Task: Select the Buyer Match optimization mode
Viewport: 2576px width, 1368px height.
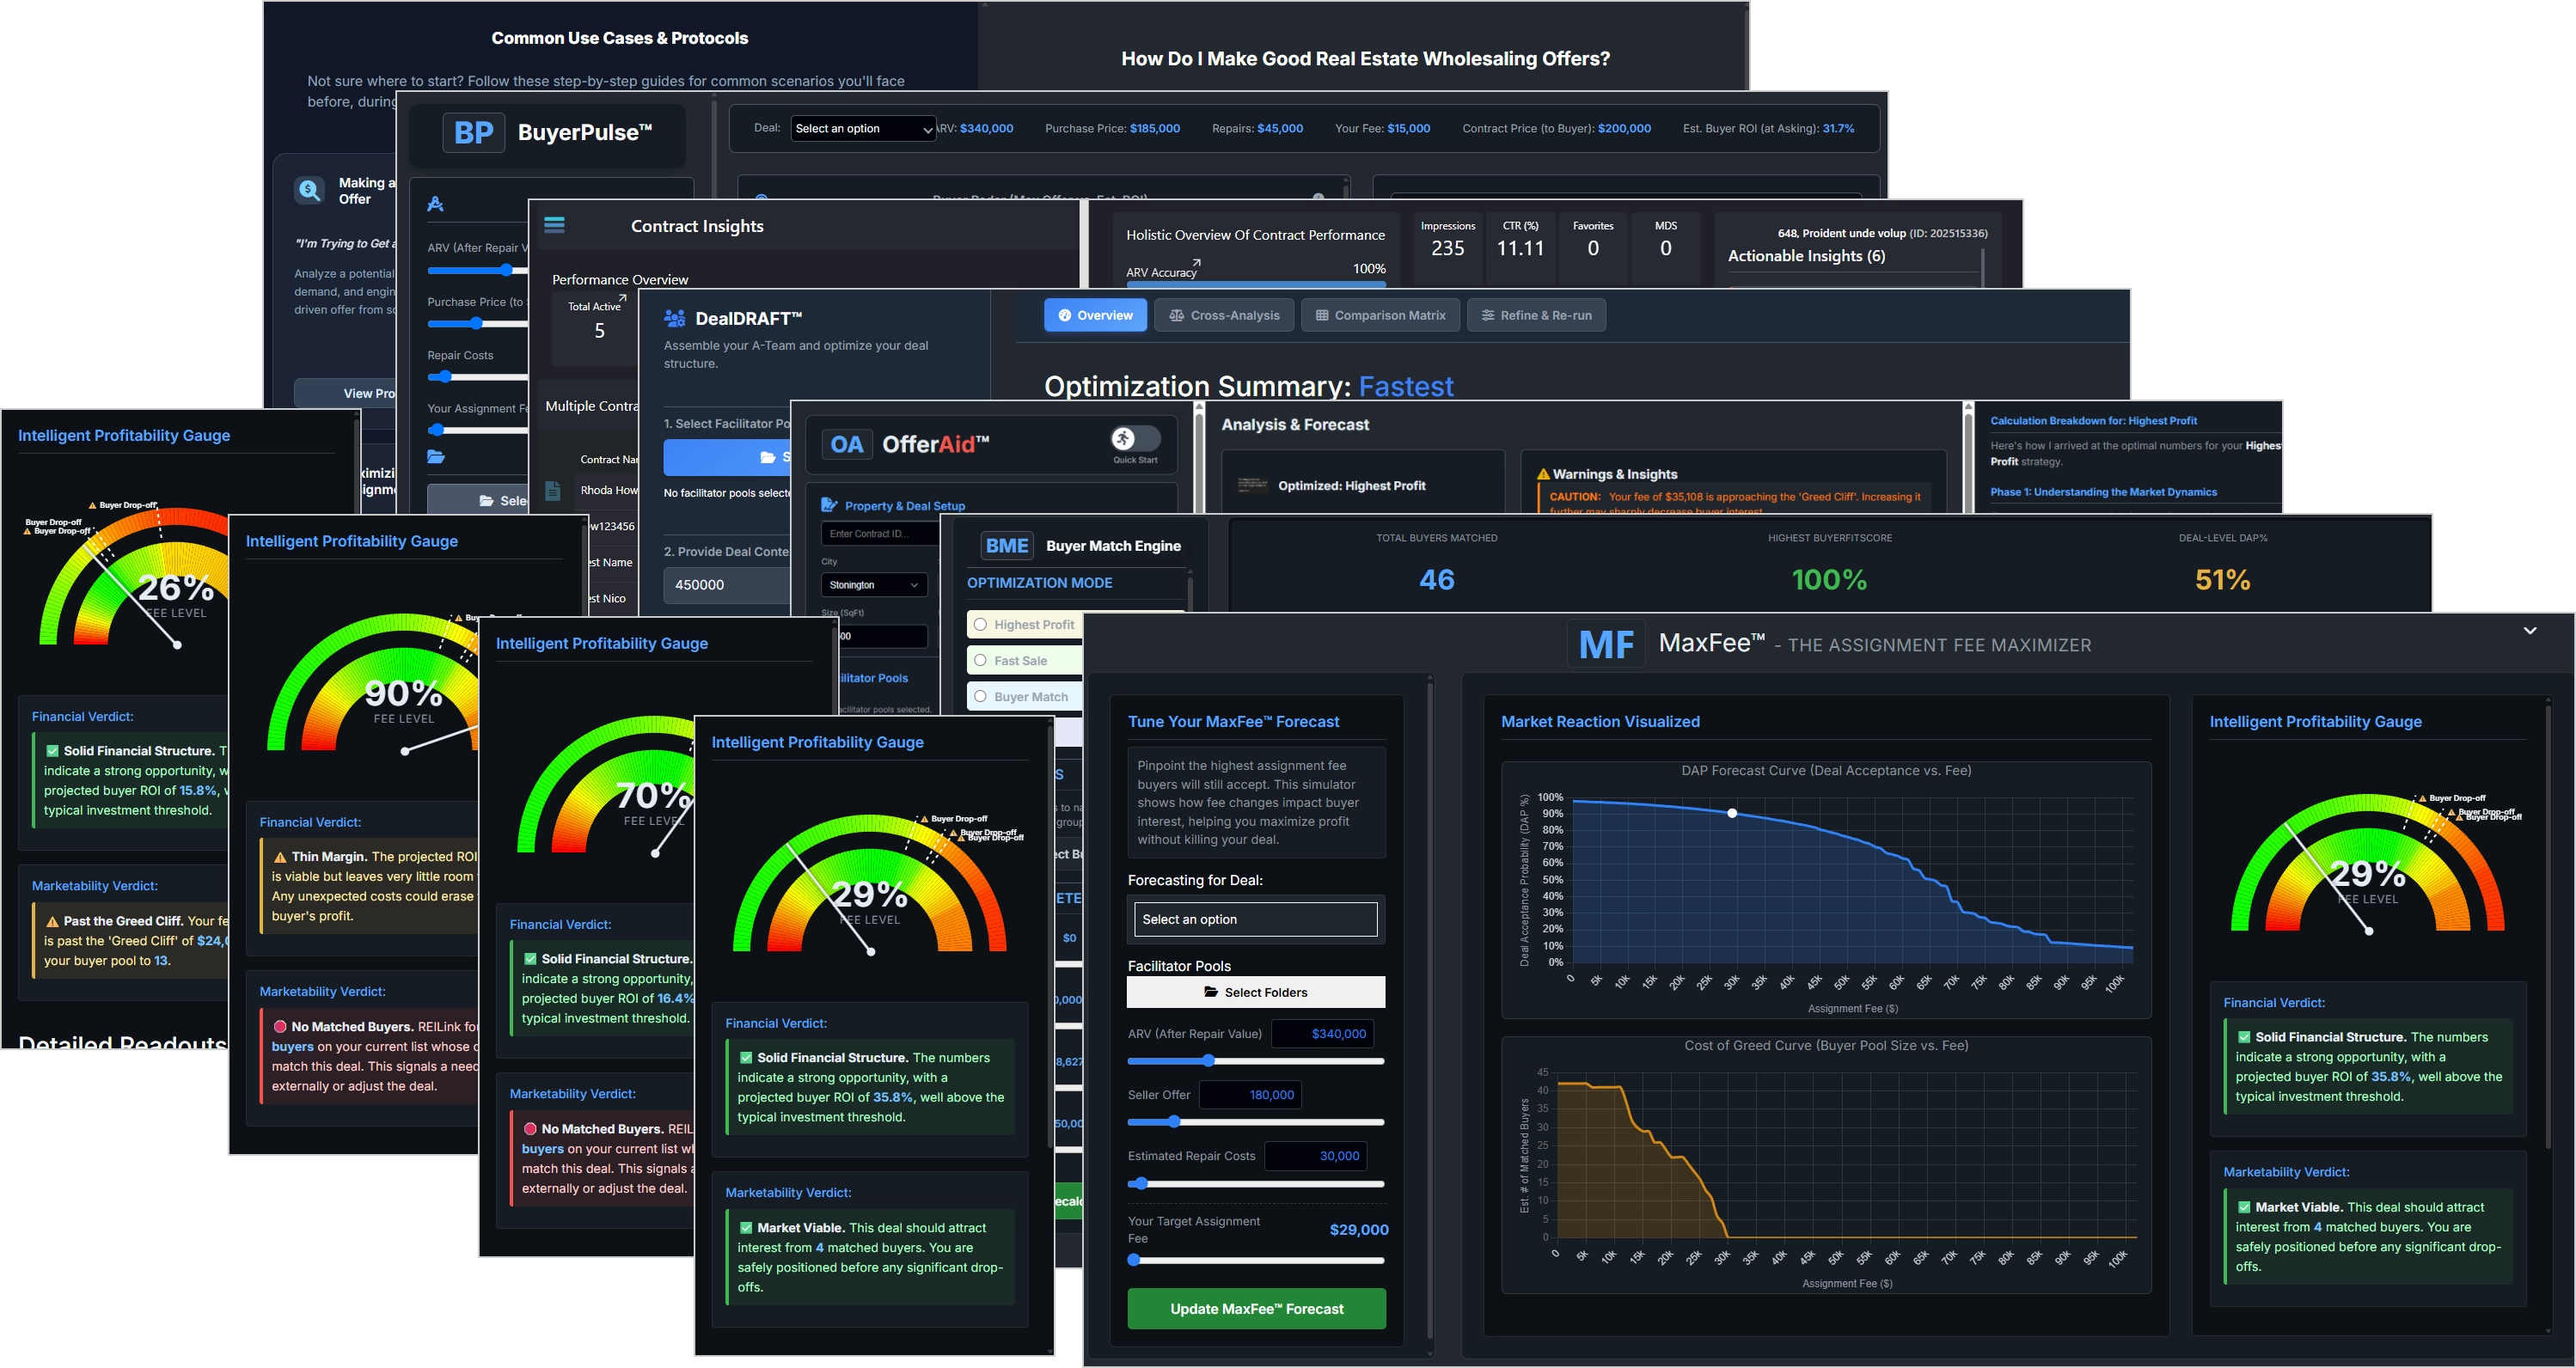Action: click(x=979, y=696)
